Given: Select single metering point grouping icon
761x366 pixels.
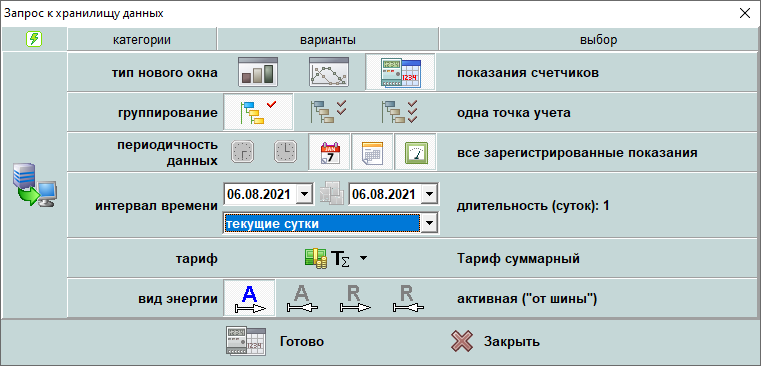Looking at the screenshot, I should [258, 112].
